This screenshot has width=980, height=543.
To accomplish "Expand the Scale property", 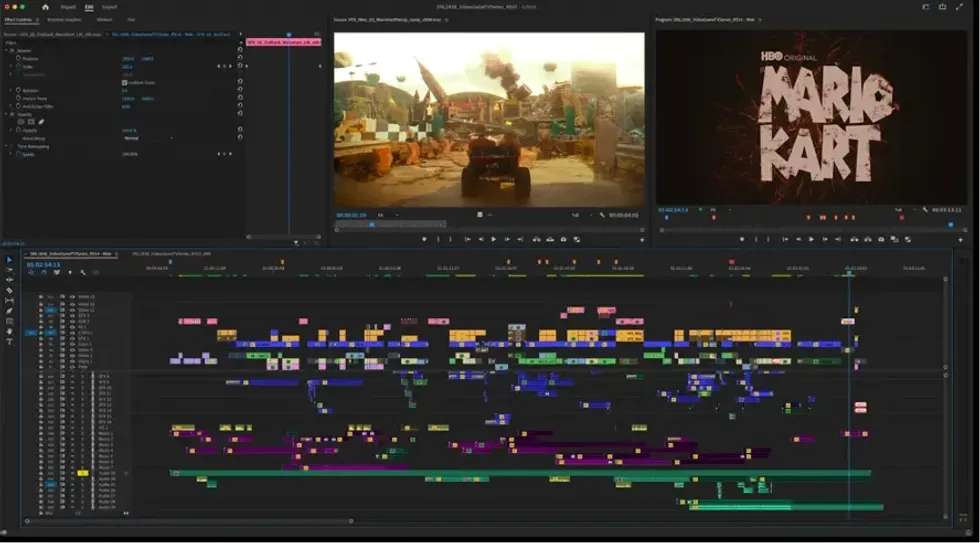I will (11, 66).
